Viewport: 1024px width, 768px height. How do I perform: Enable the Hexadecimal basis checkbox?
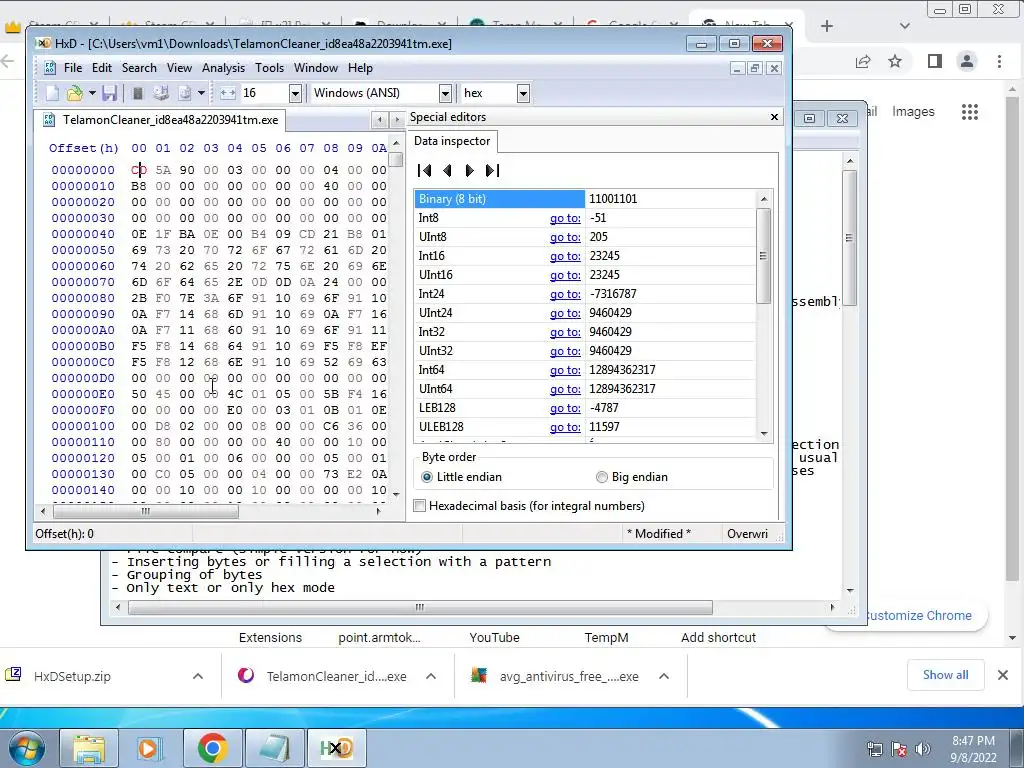420,505
